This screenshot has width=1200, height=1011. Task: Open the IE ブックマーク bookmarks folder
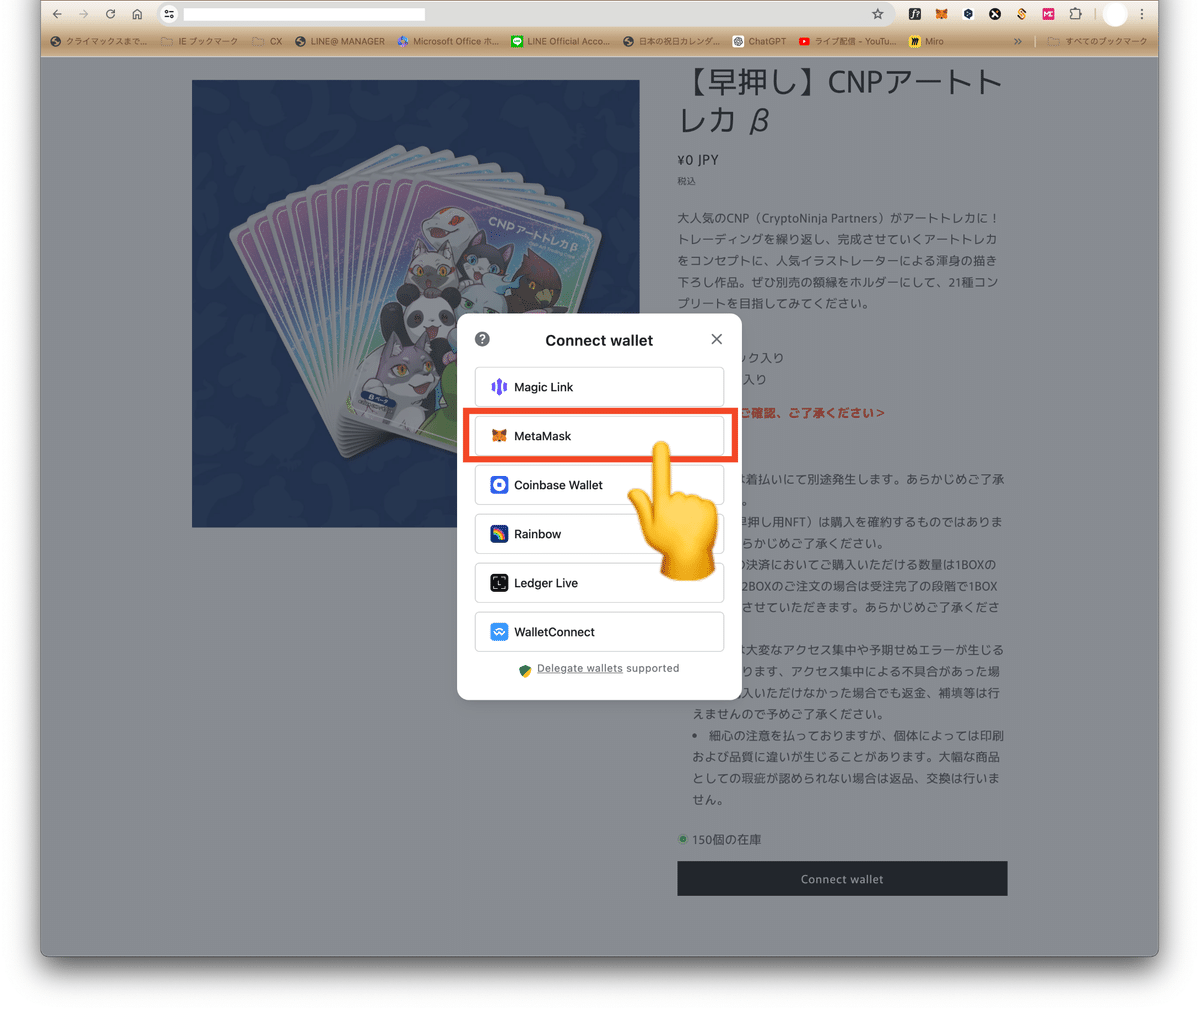[x=200, y=41]
